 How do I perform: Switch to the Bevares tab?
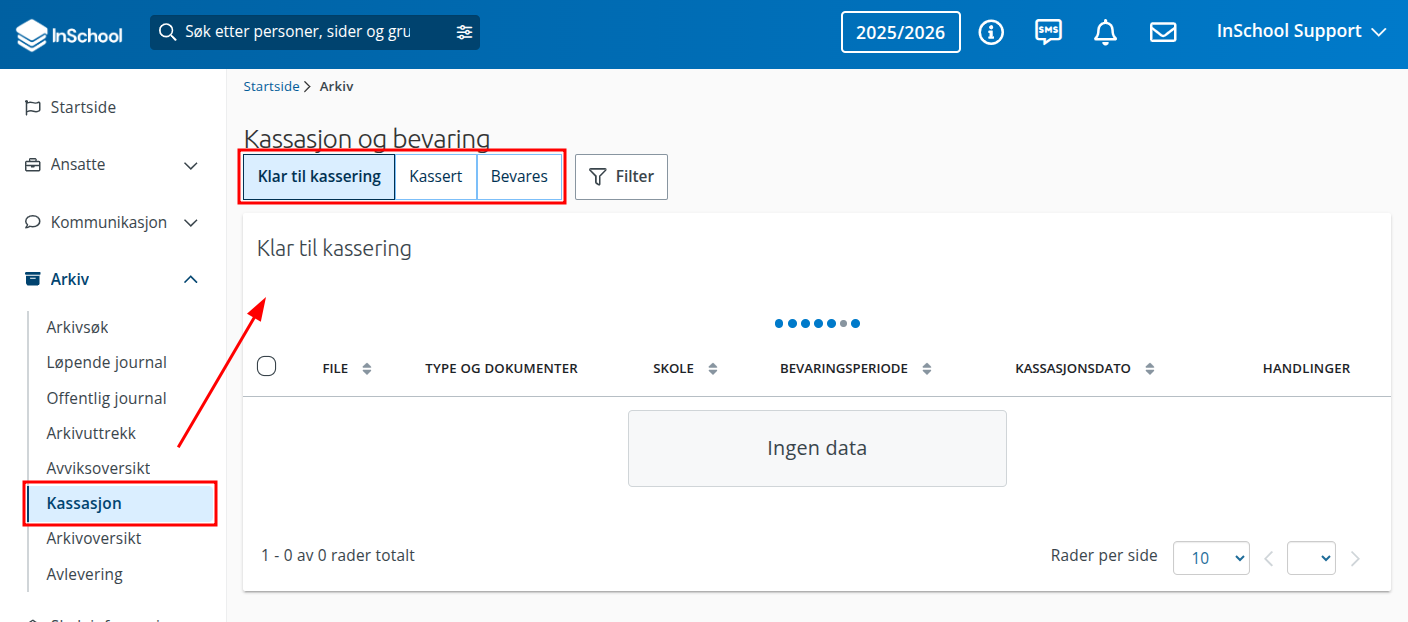(x=519, y=177)
